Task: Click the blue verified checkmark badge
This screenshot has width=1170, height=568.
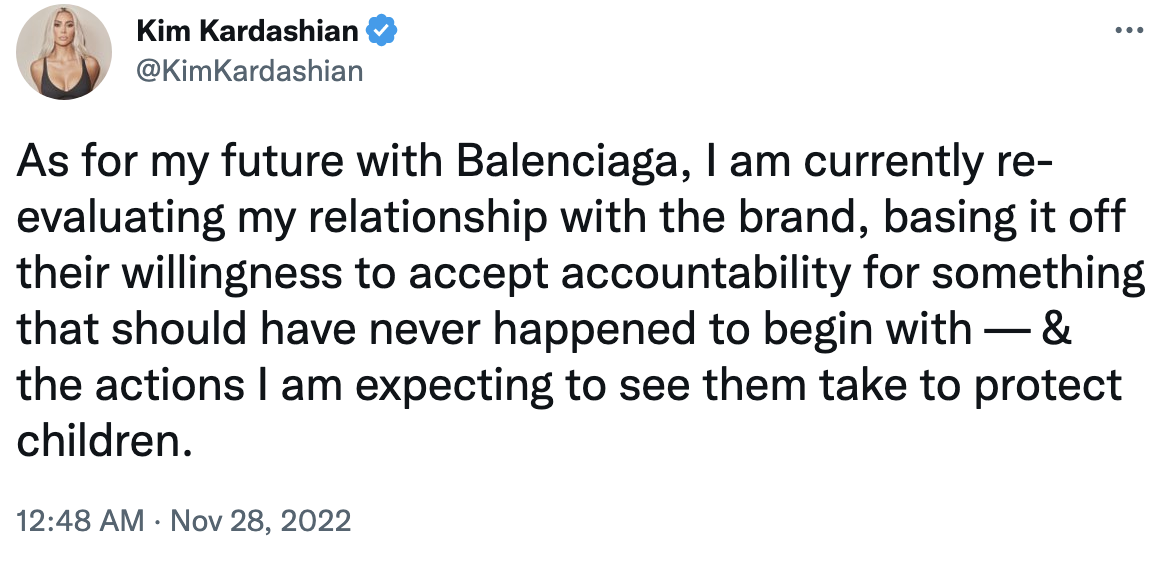Action: click(x=381, y=31)
